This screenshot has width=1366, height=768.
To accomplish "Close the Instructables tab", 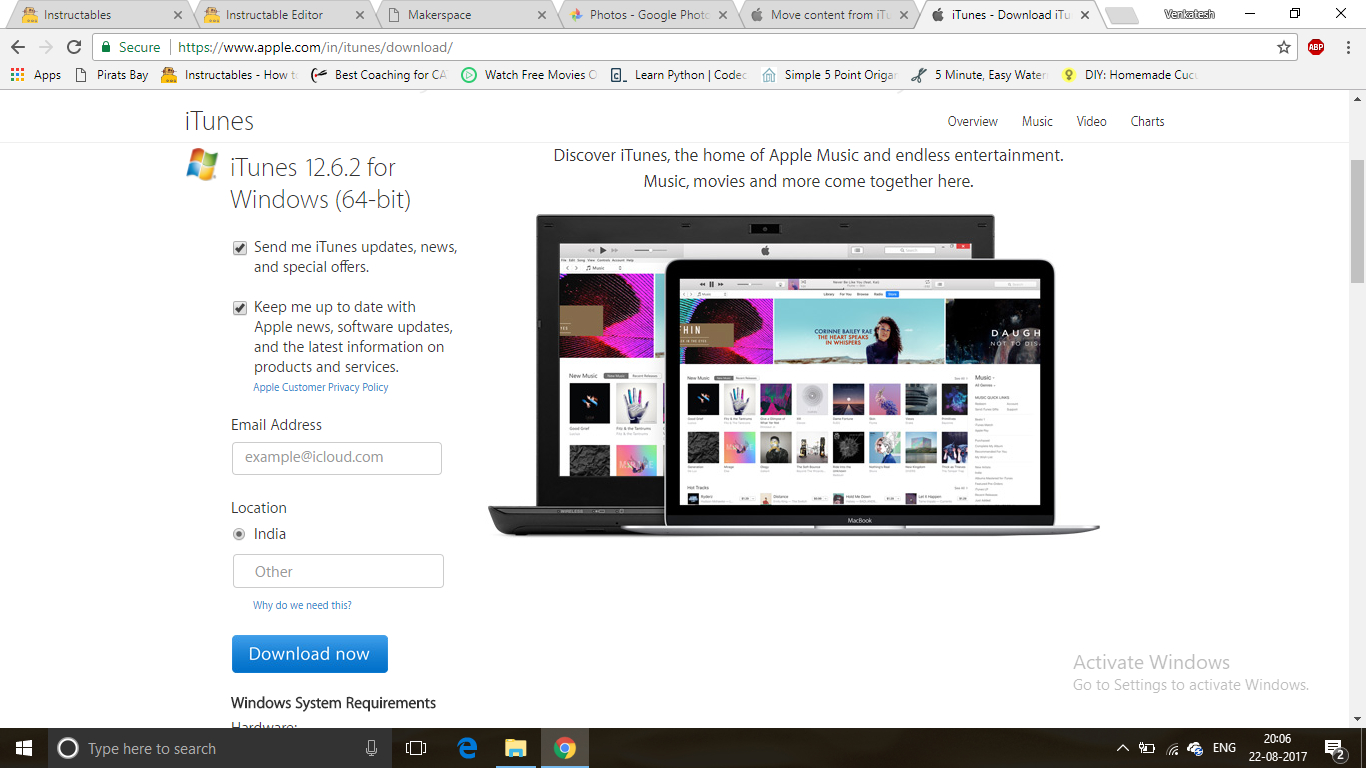I will point(179,15).
